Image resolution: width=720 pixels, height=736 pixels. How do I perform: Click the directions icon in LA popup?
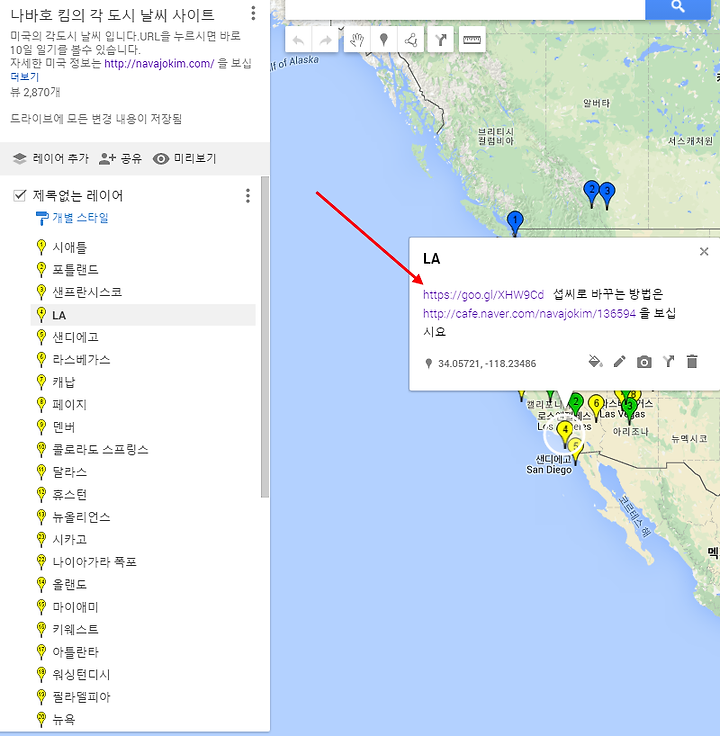[668, 361]
